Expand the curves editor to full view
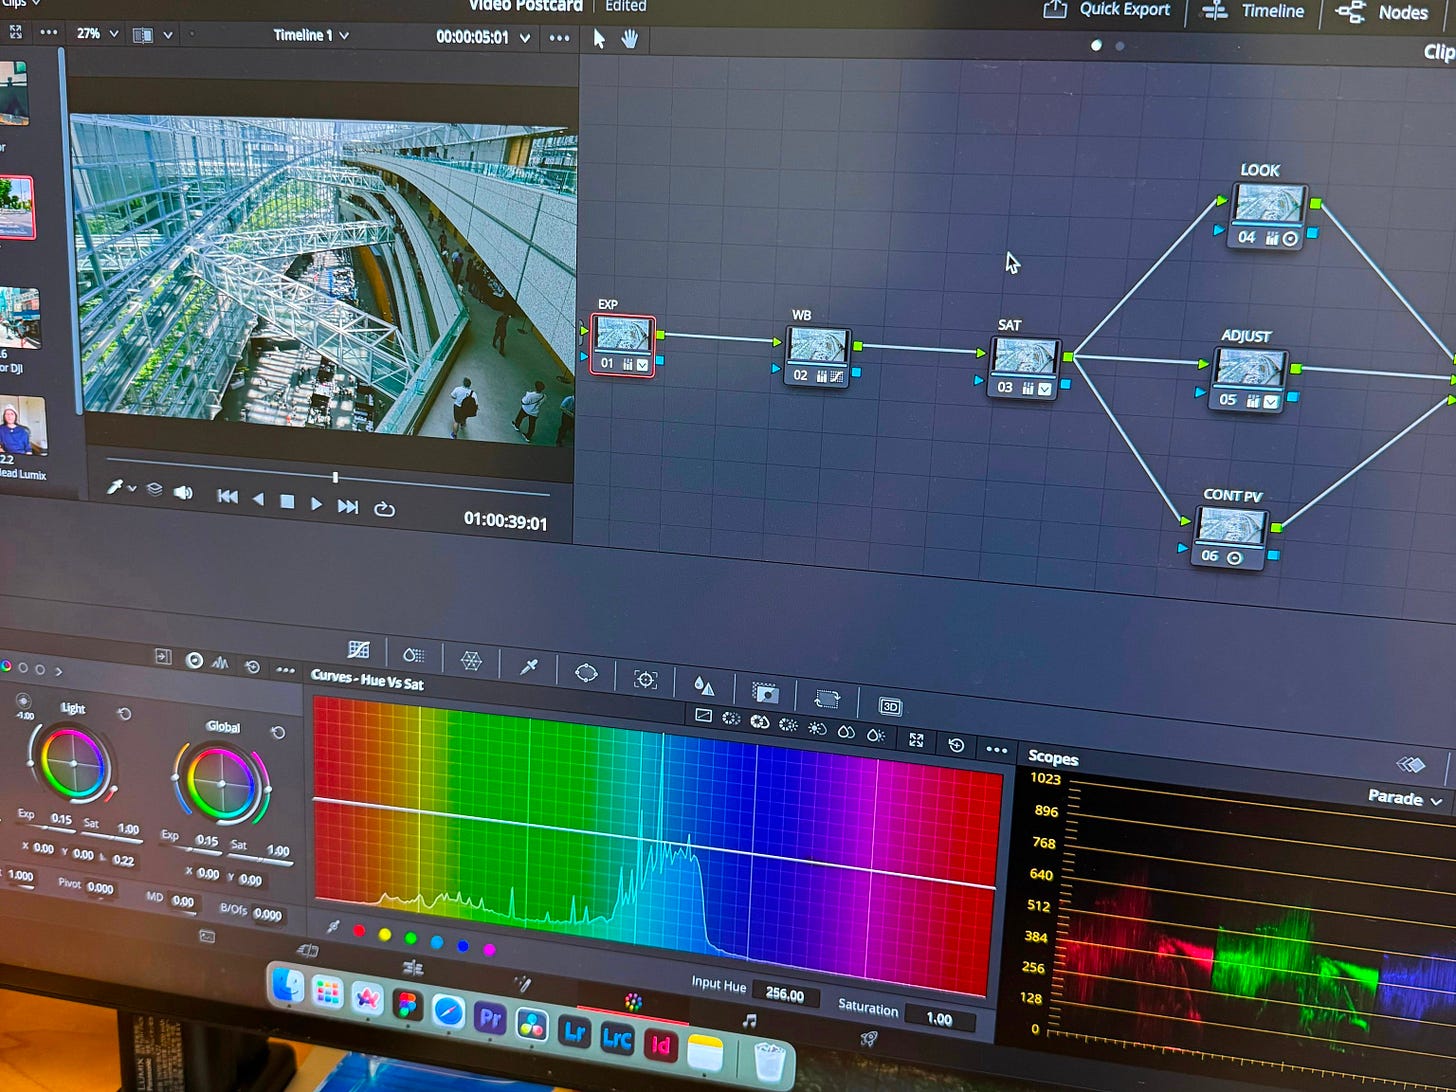This screenshot has height=1092, width=1456. 916,739
